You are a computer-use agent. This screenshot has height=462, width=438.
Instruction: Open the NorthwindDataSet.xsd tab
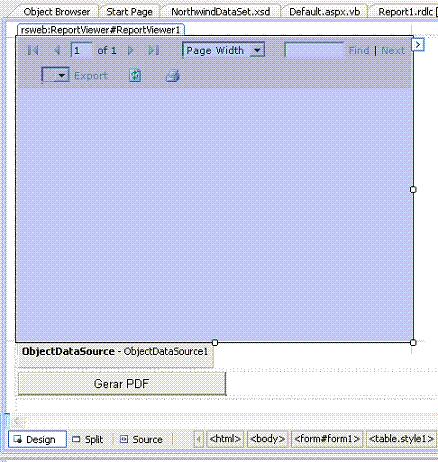click(221, 12)
